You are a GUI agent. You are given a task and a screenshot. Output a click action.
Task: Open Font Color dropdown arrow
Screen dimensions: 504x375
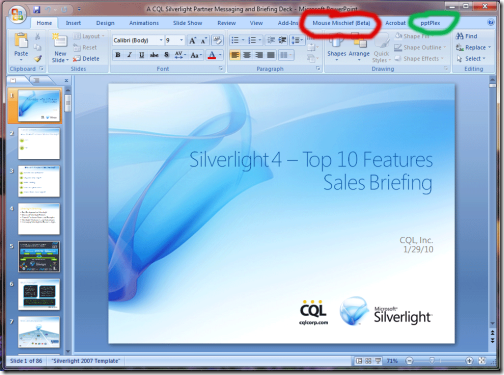220,55
